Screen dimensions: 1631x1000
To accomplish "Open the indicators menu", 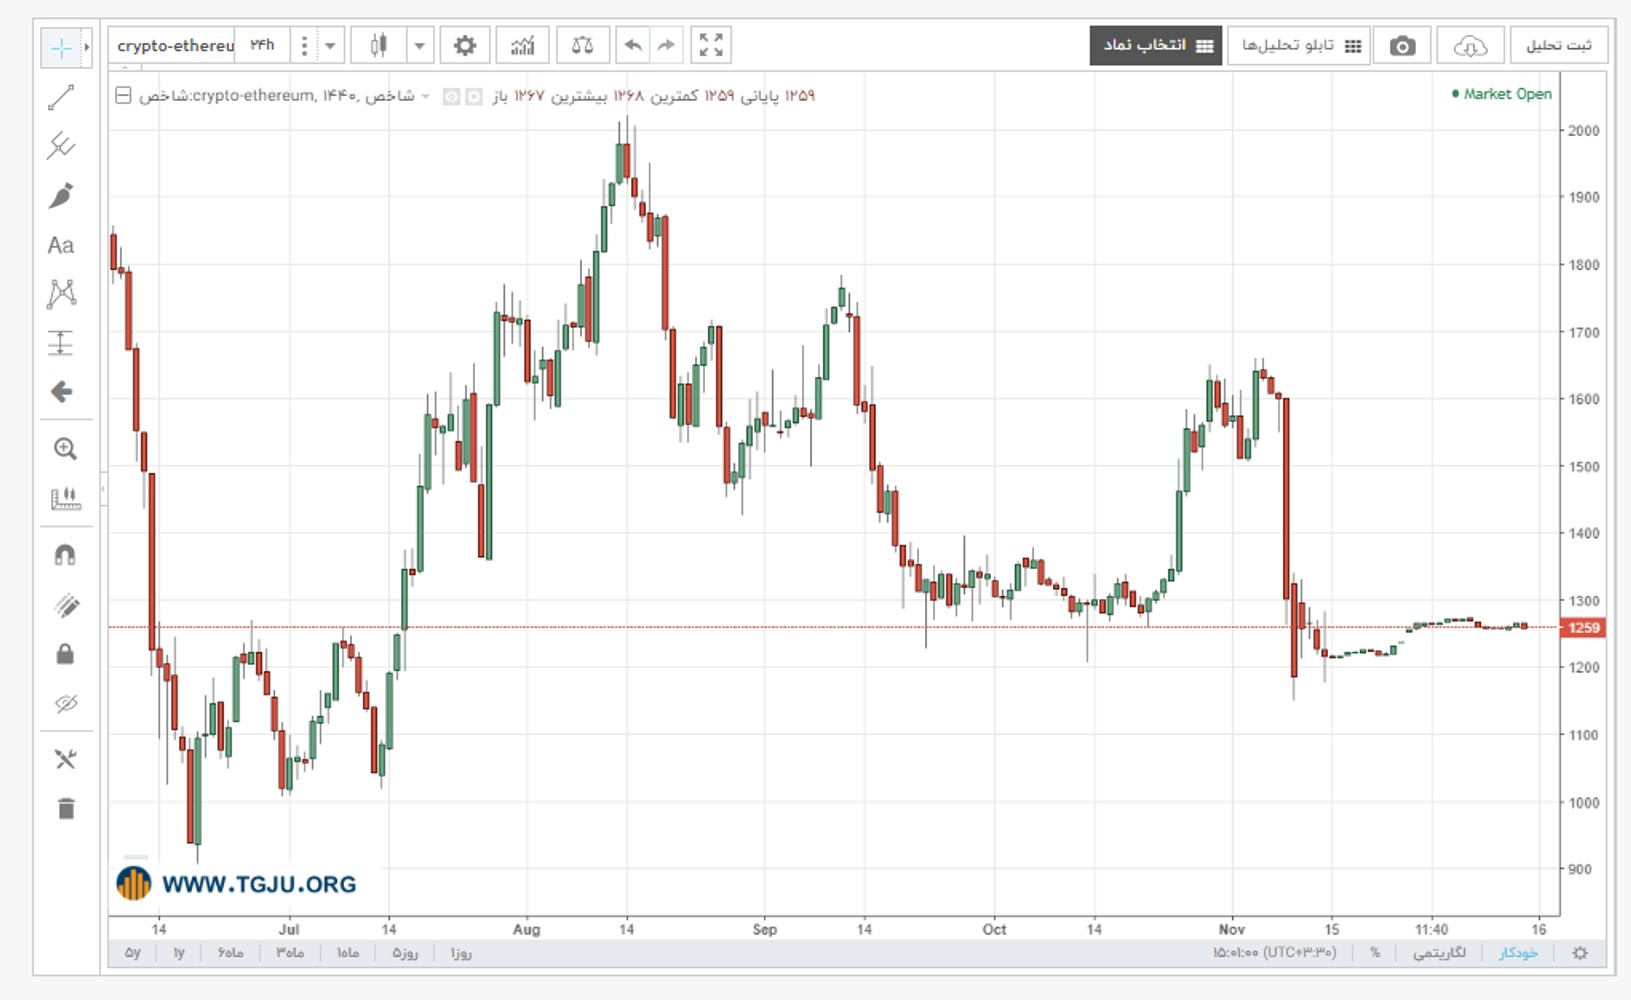I will [x=523, y=45].
